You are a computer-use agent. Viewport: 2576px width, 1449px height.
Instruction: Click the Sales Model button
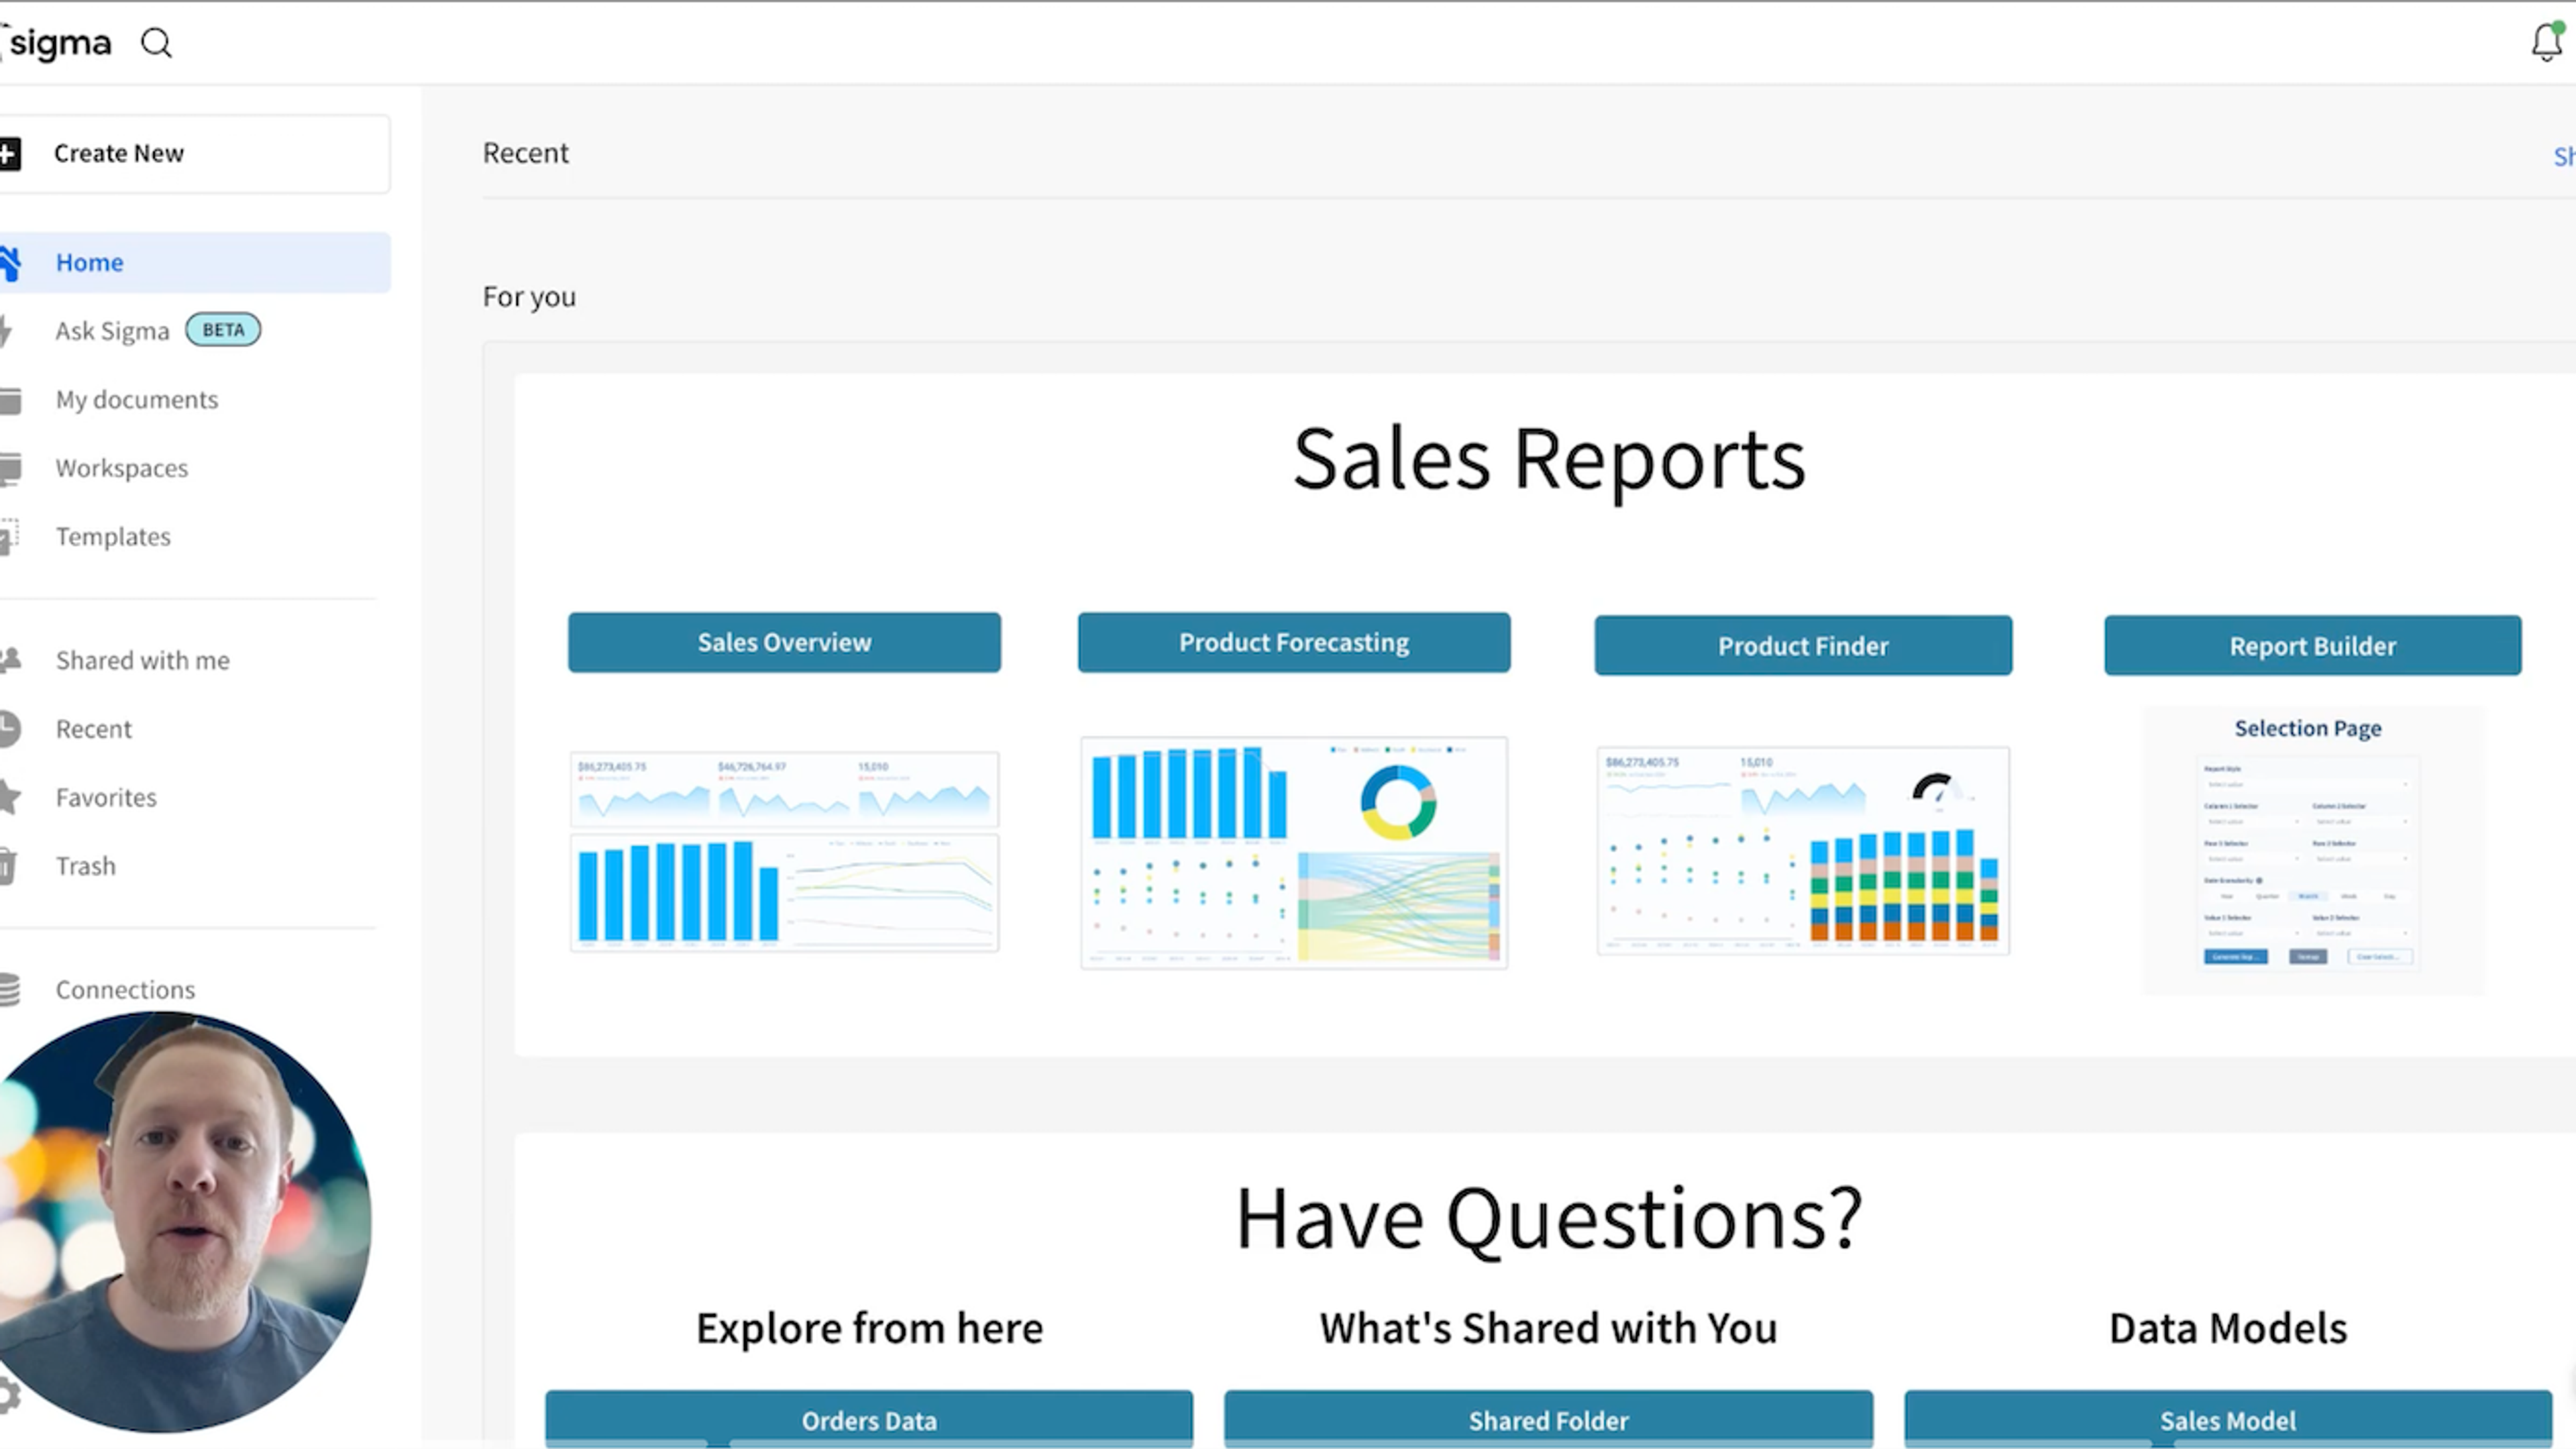[2228, 1418]
